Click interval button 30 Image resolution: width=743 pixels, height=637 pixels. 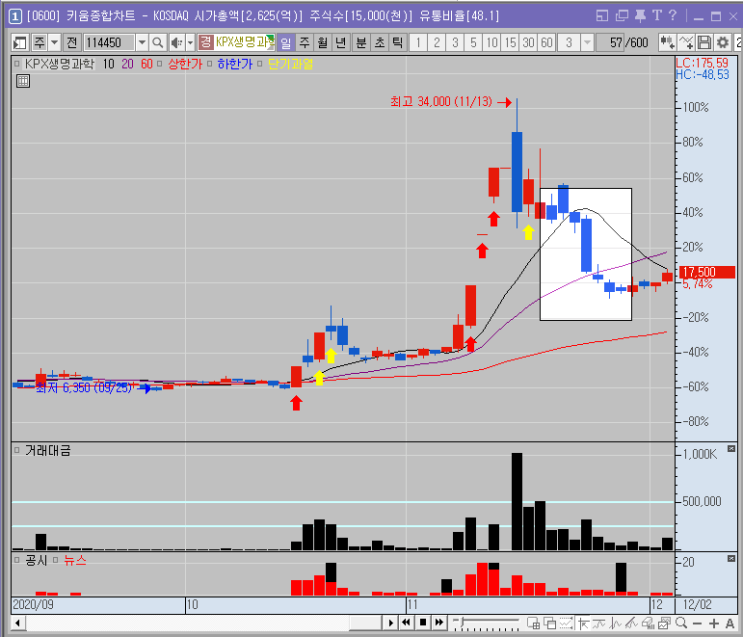click(529, 43)
